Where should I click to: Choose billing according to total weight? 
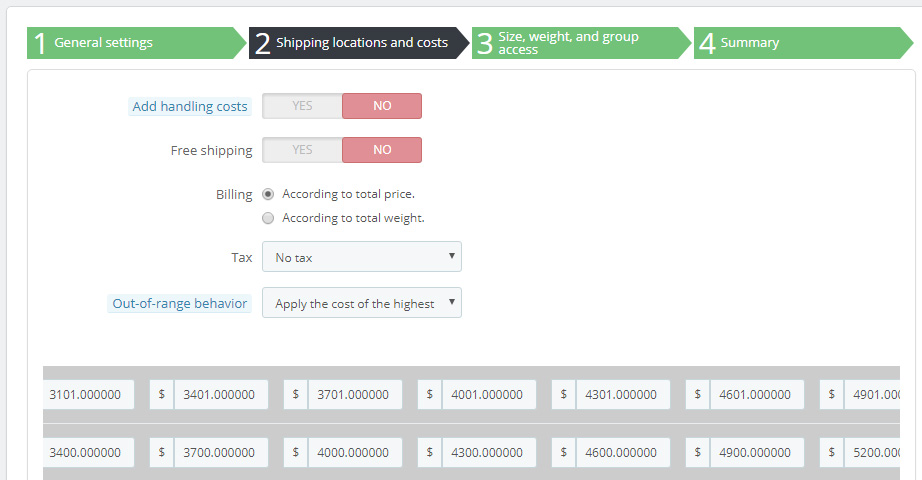(268, 218)
